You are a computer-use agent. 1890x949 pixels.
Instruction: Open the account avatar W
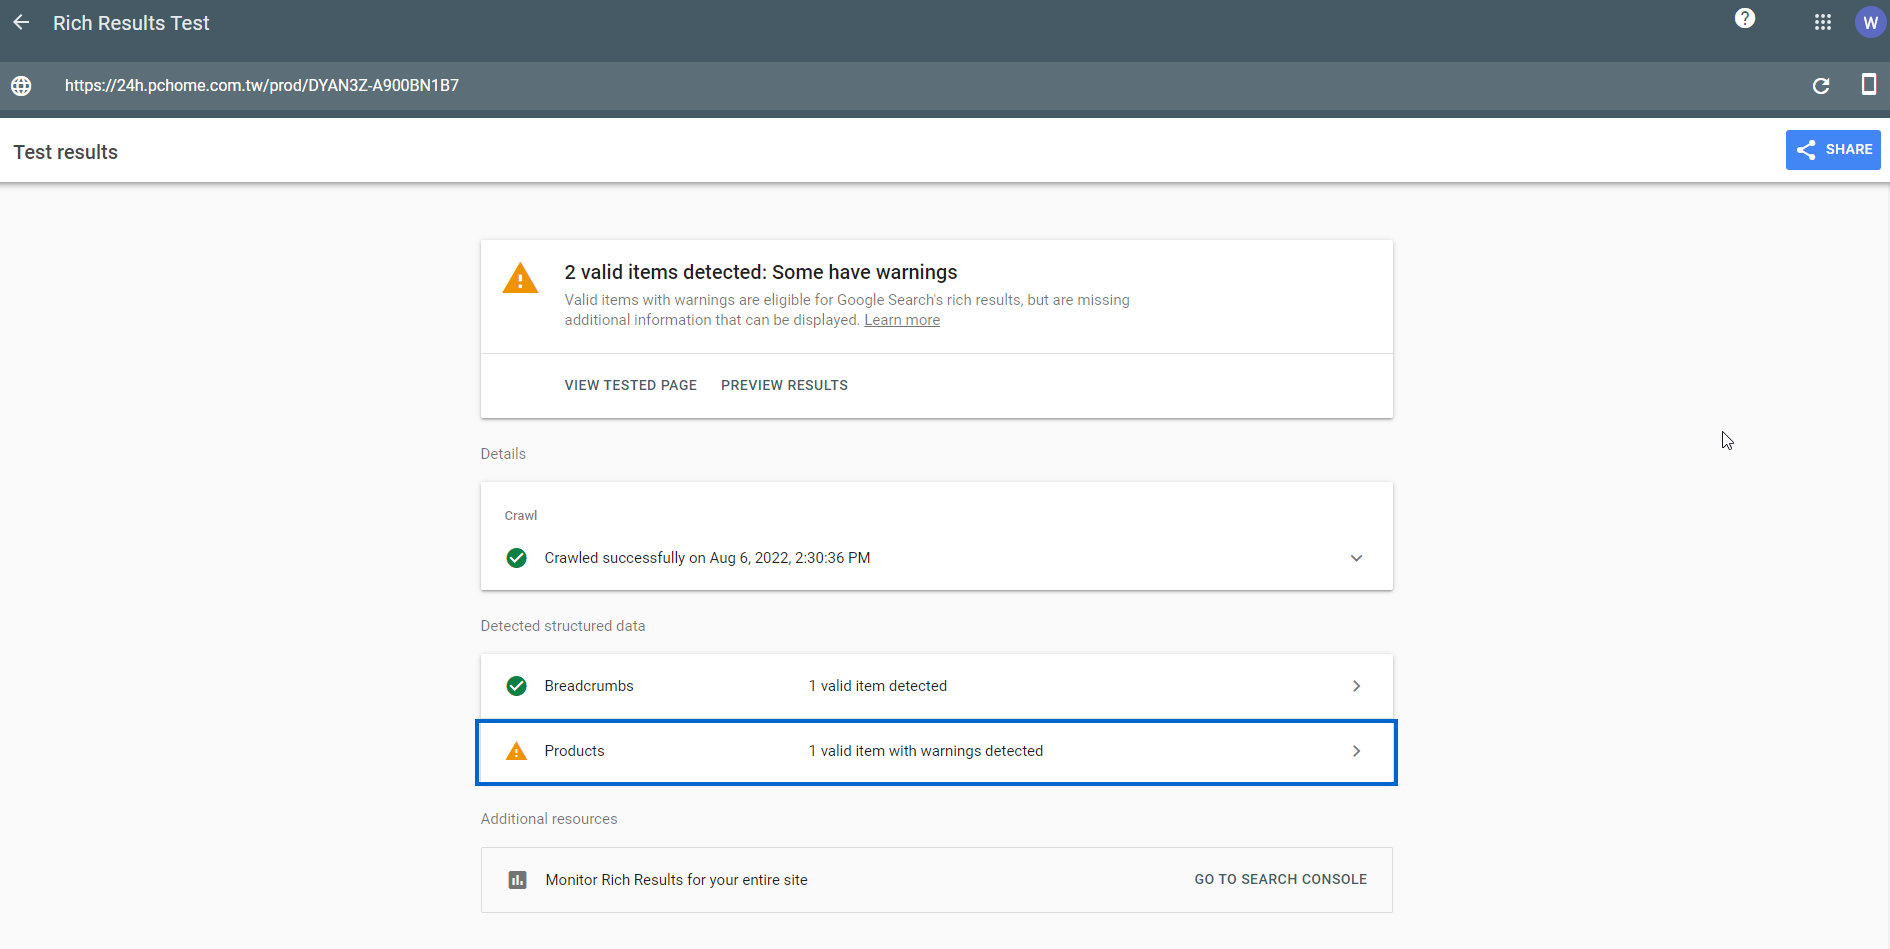pyautogui.click(x=1869, y=22)
